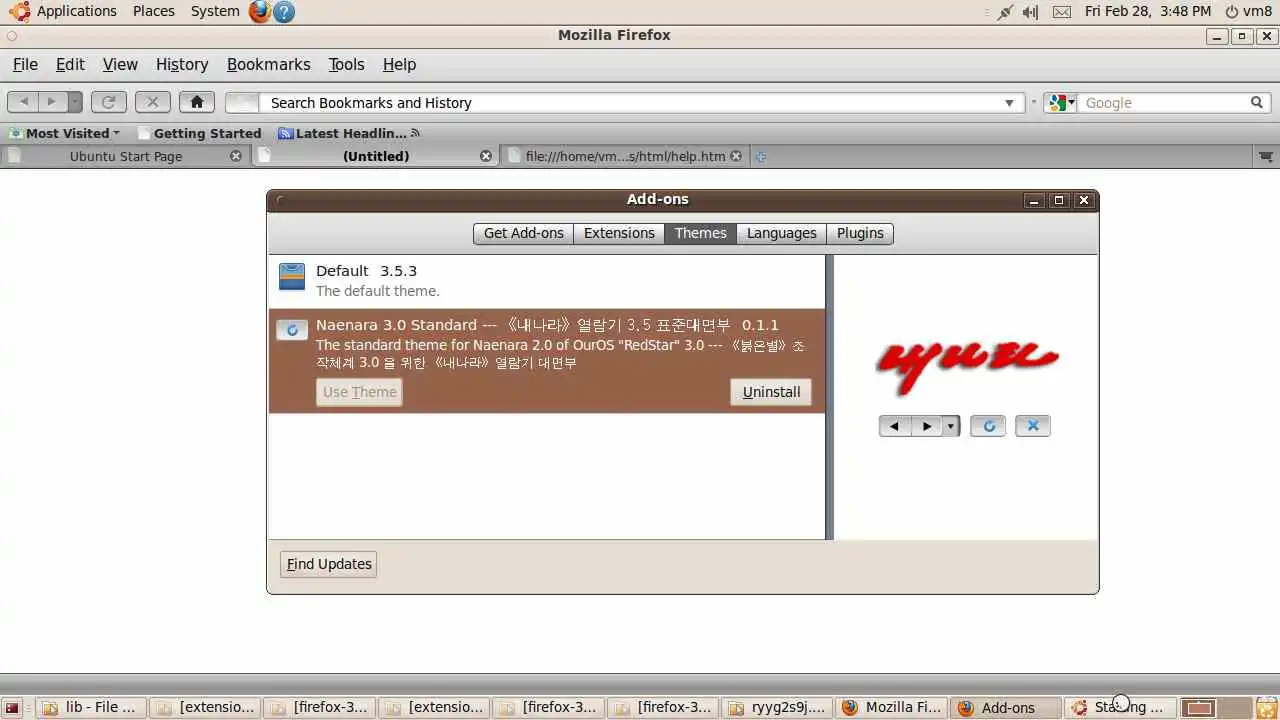Open the Getting Started bookmark
This screenshot has height=720, width=1280.
pyautogui.click(x=200, y=133)
